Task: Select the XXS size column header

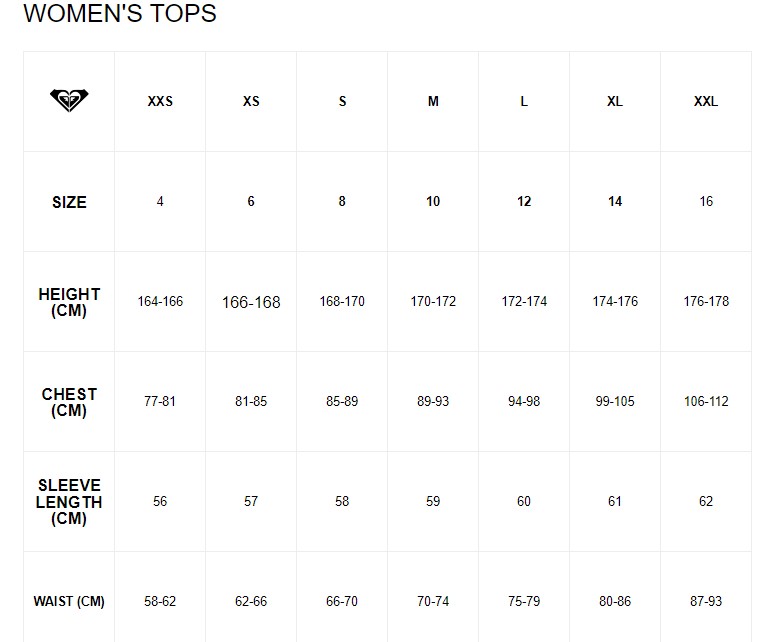Action: [x=160, y=102]
